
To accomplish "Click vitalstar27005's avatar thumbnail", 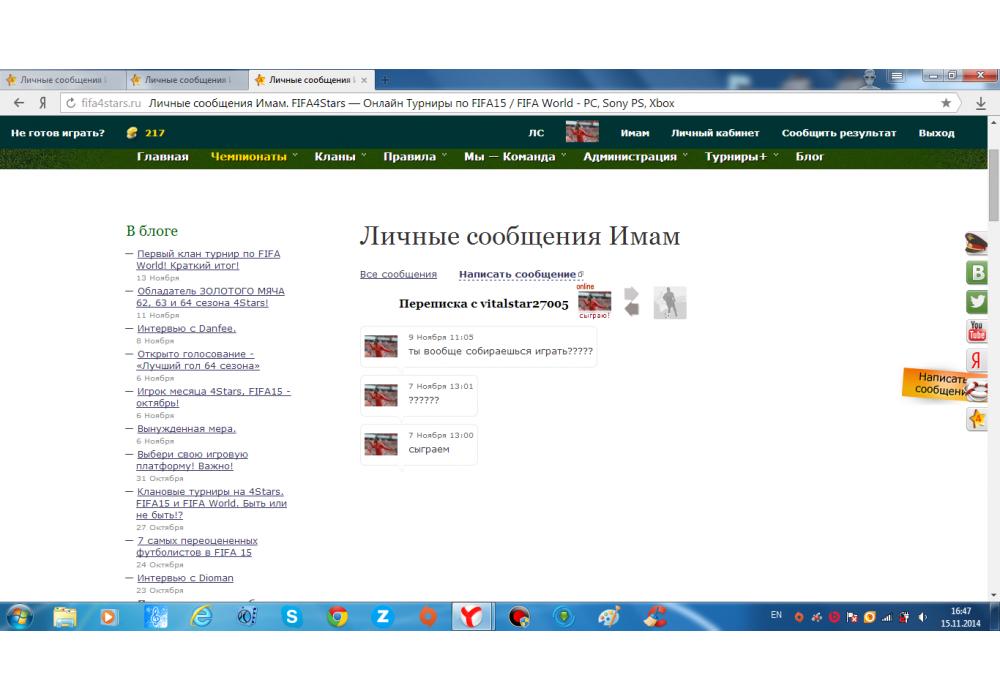I will tap(594, 303).
